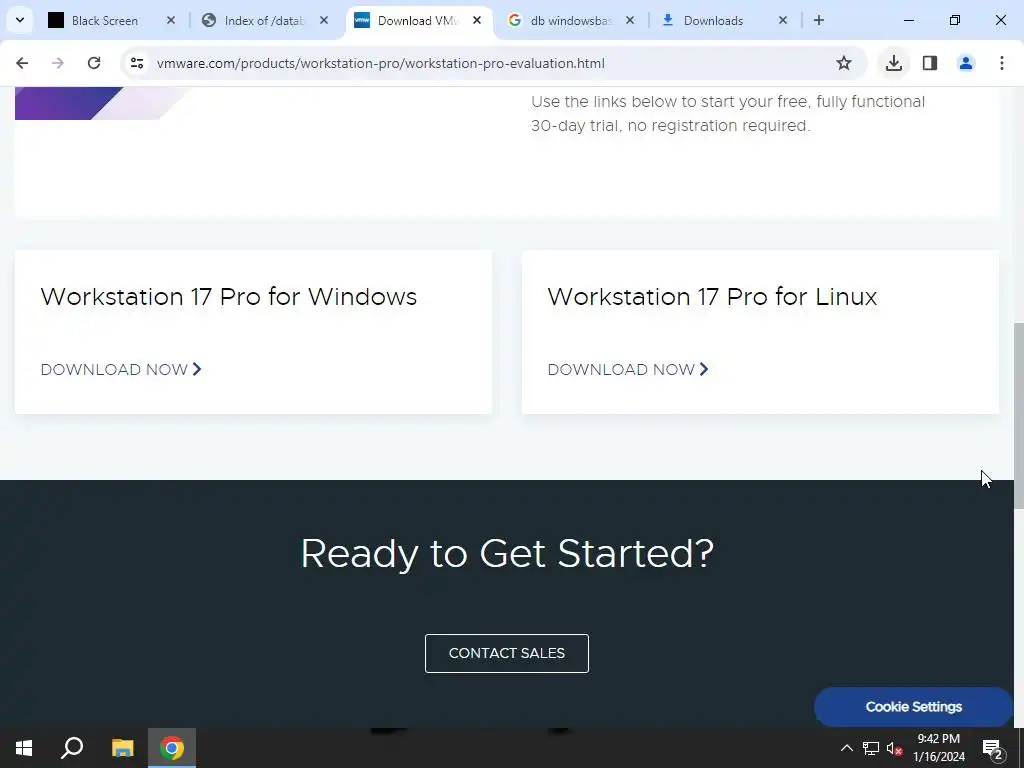Open the Chrome side panel
Screen dimensions: 1024x768
tap(929, 63)
